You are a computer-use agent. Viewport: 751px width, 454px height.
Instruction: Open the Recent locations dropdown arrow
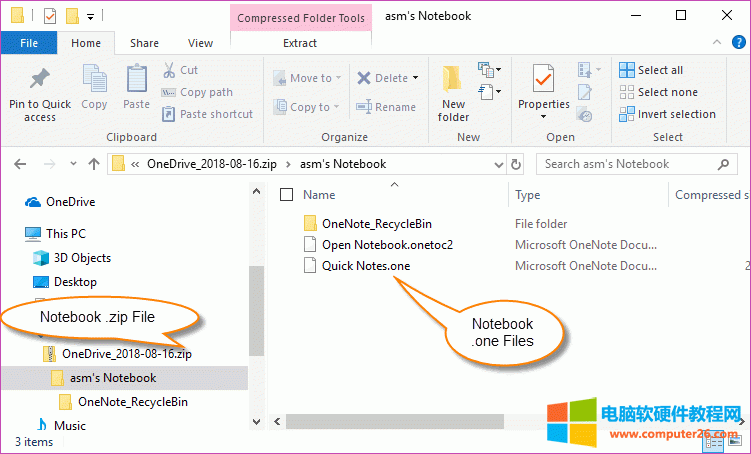(x=71, y=164)
